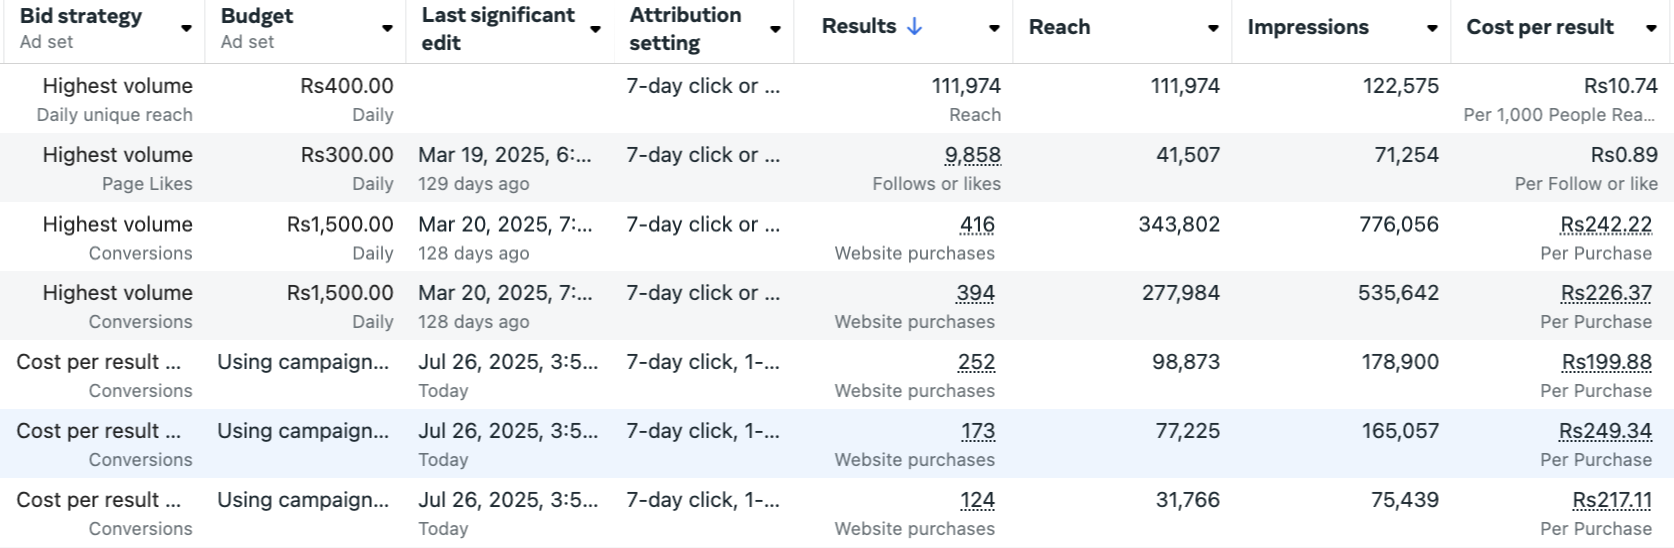Screen dimensions: 1674x548
Task: Click the 173 website purchases value
Action: (977, 431)
